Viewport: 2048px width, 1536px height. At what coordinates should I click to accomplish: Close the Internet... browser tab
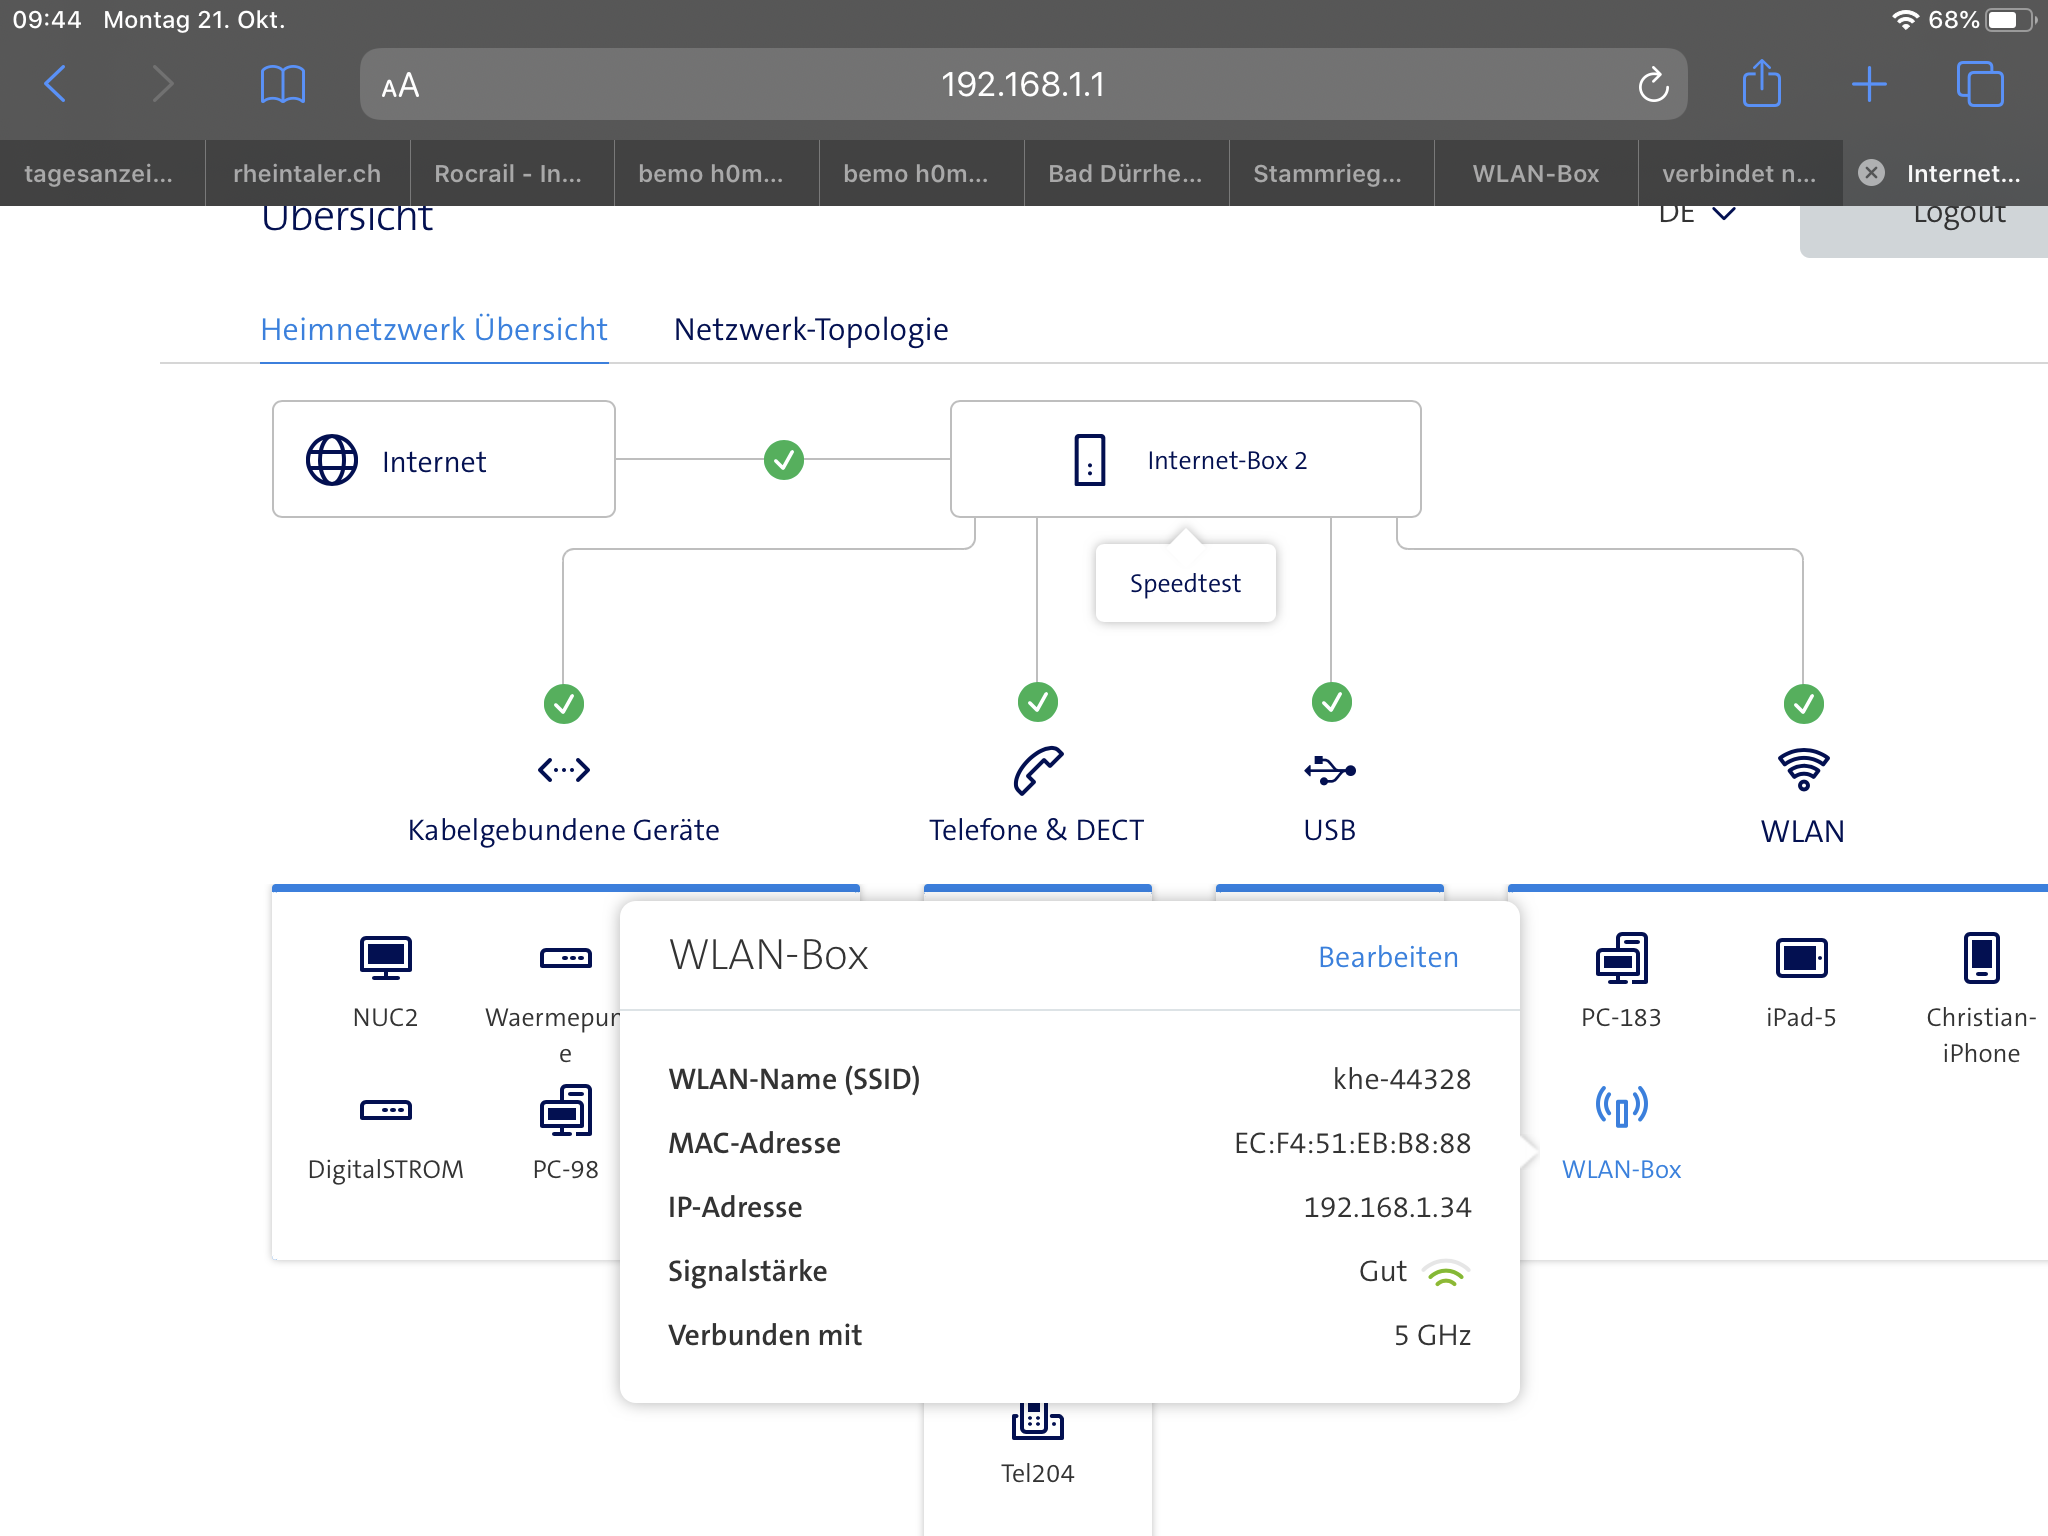pyautogui.click(x=1871, y=173)
